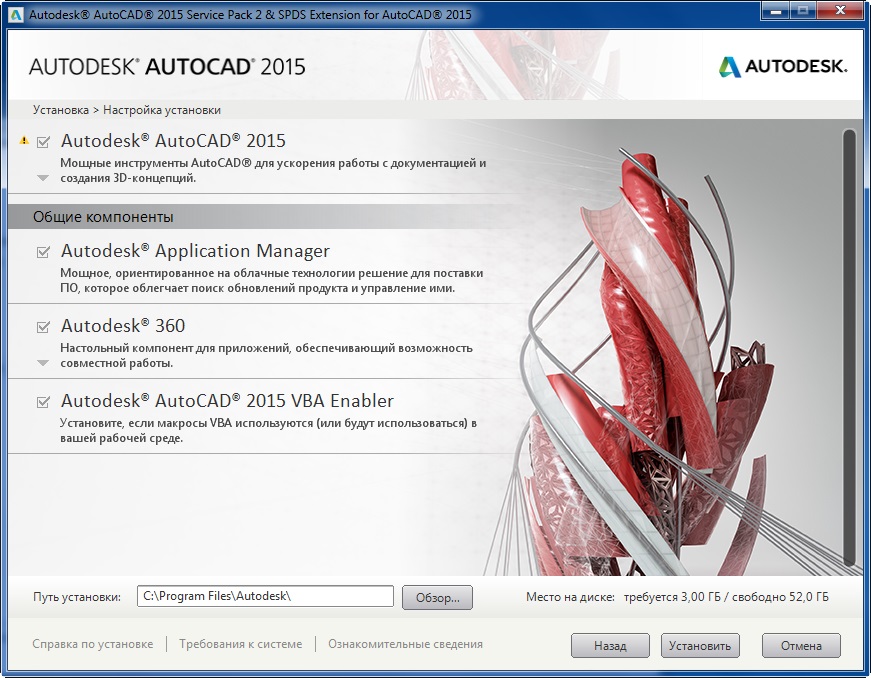Click the Отмена button

[x=801, y=645]
